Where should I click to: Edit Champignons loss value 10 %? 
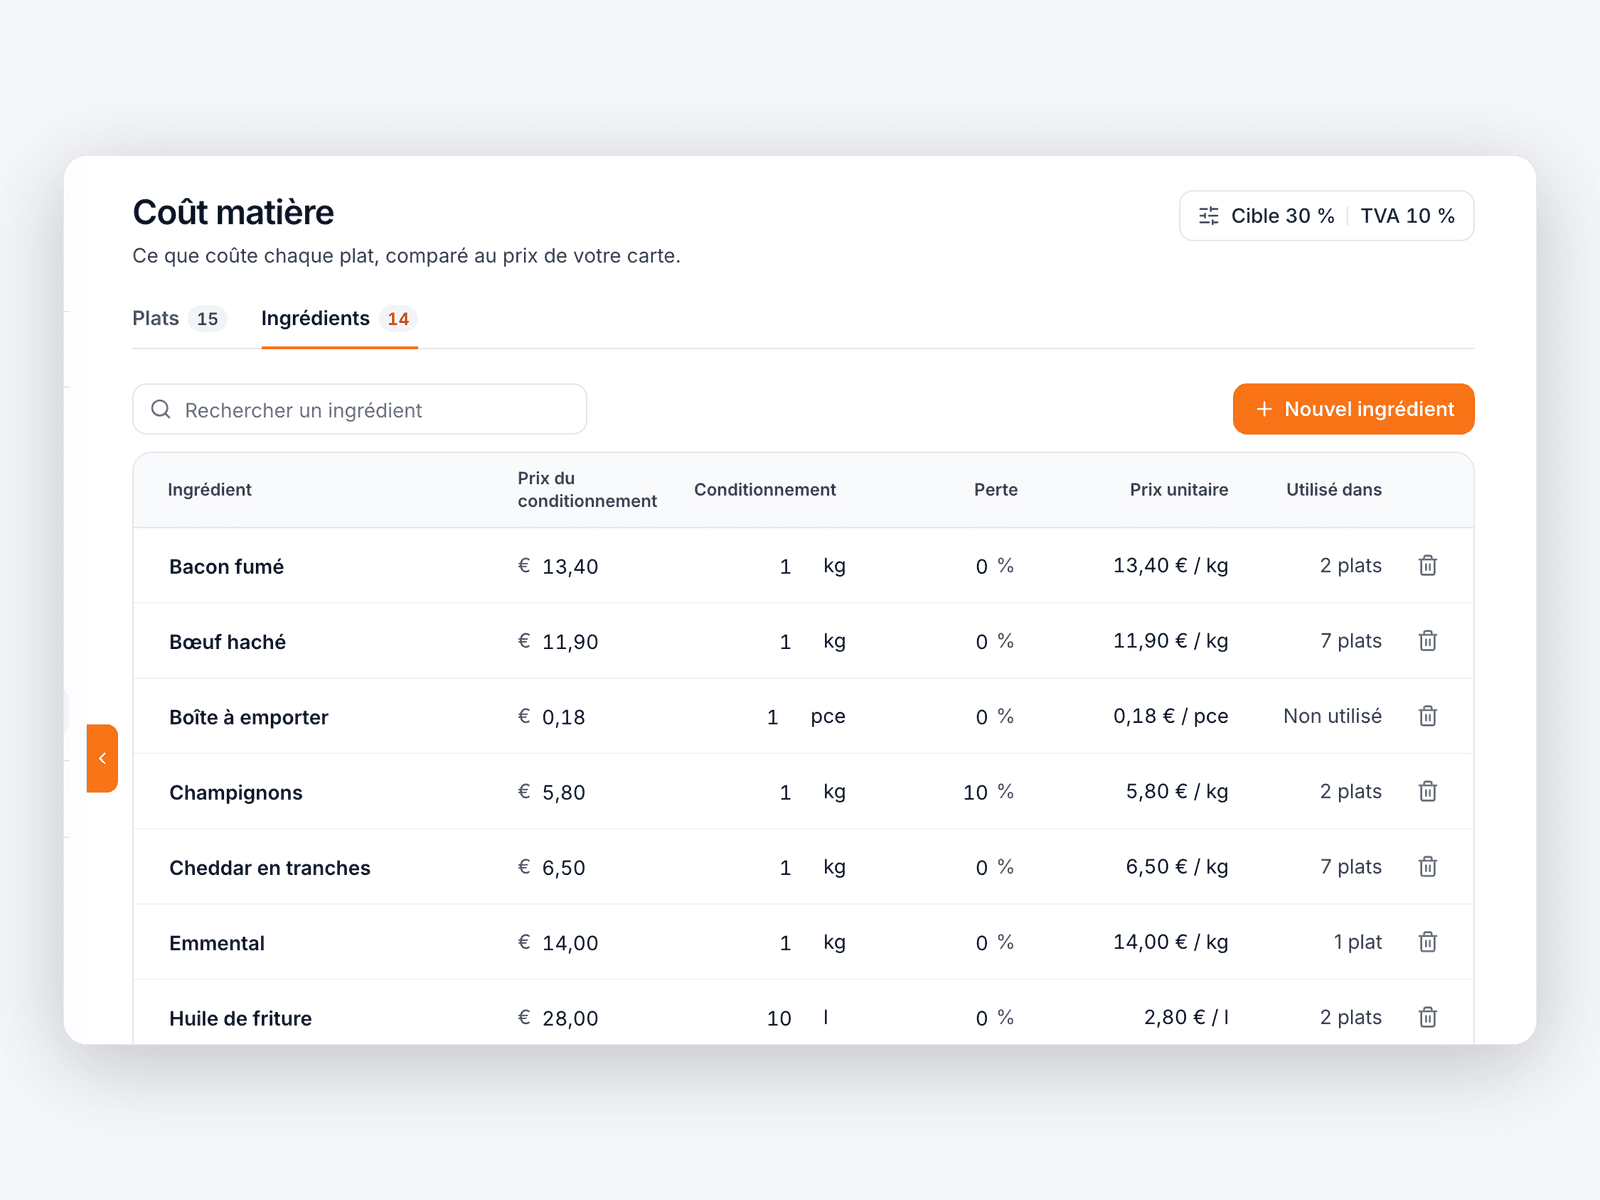(976, 793)
